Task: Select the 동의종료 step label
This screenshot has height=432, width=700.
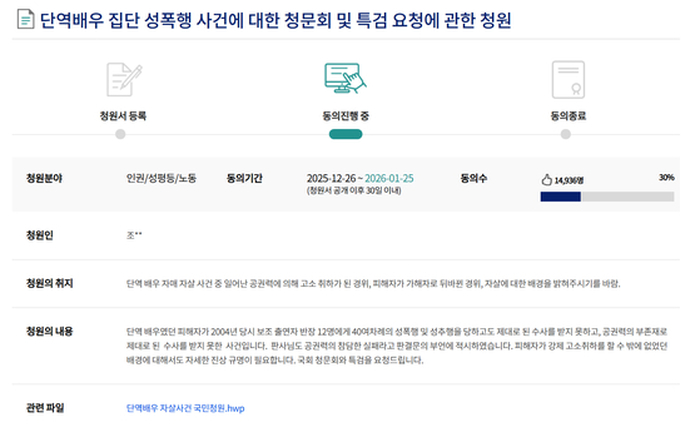Action: (x=567, y=115)
